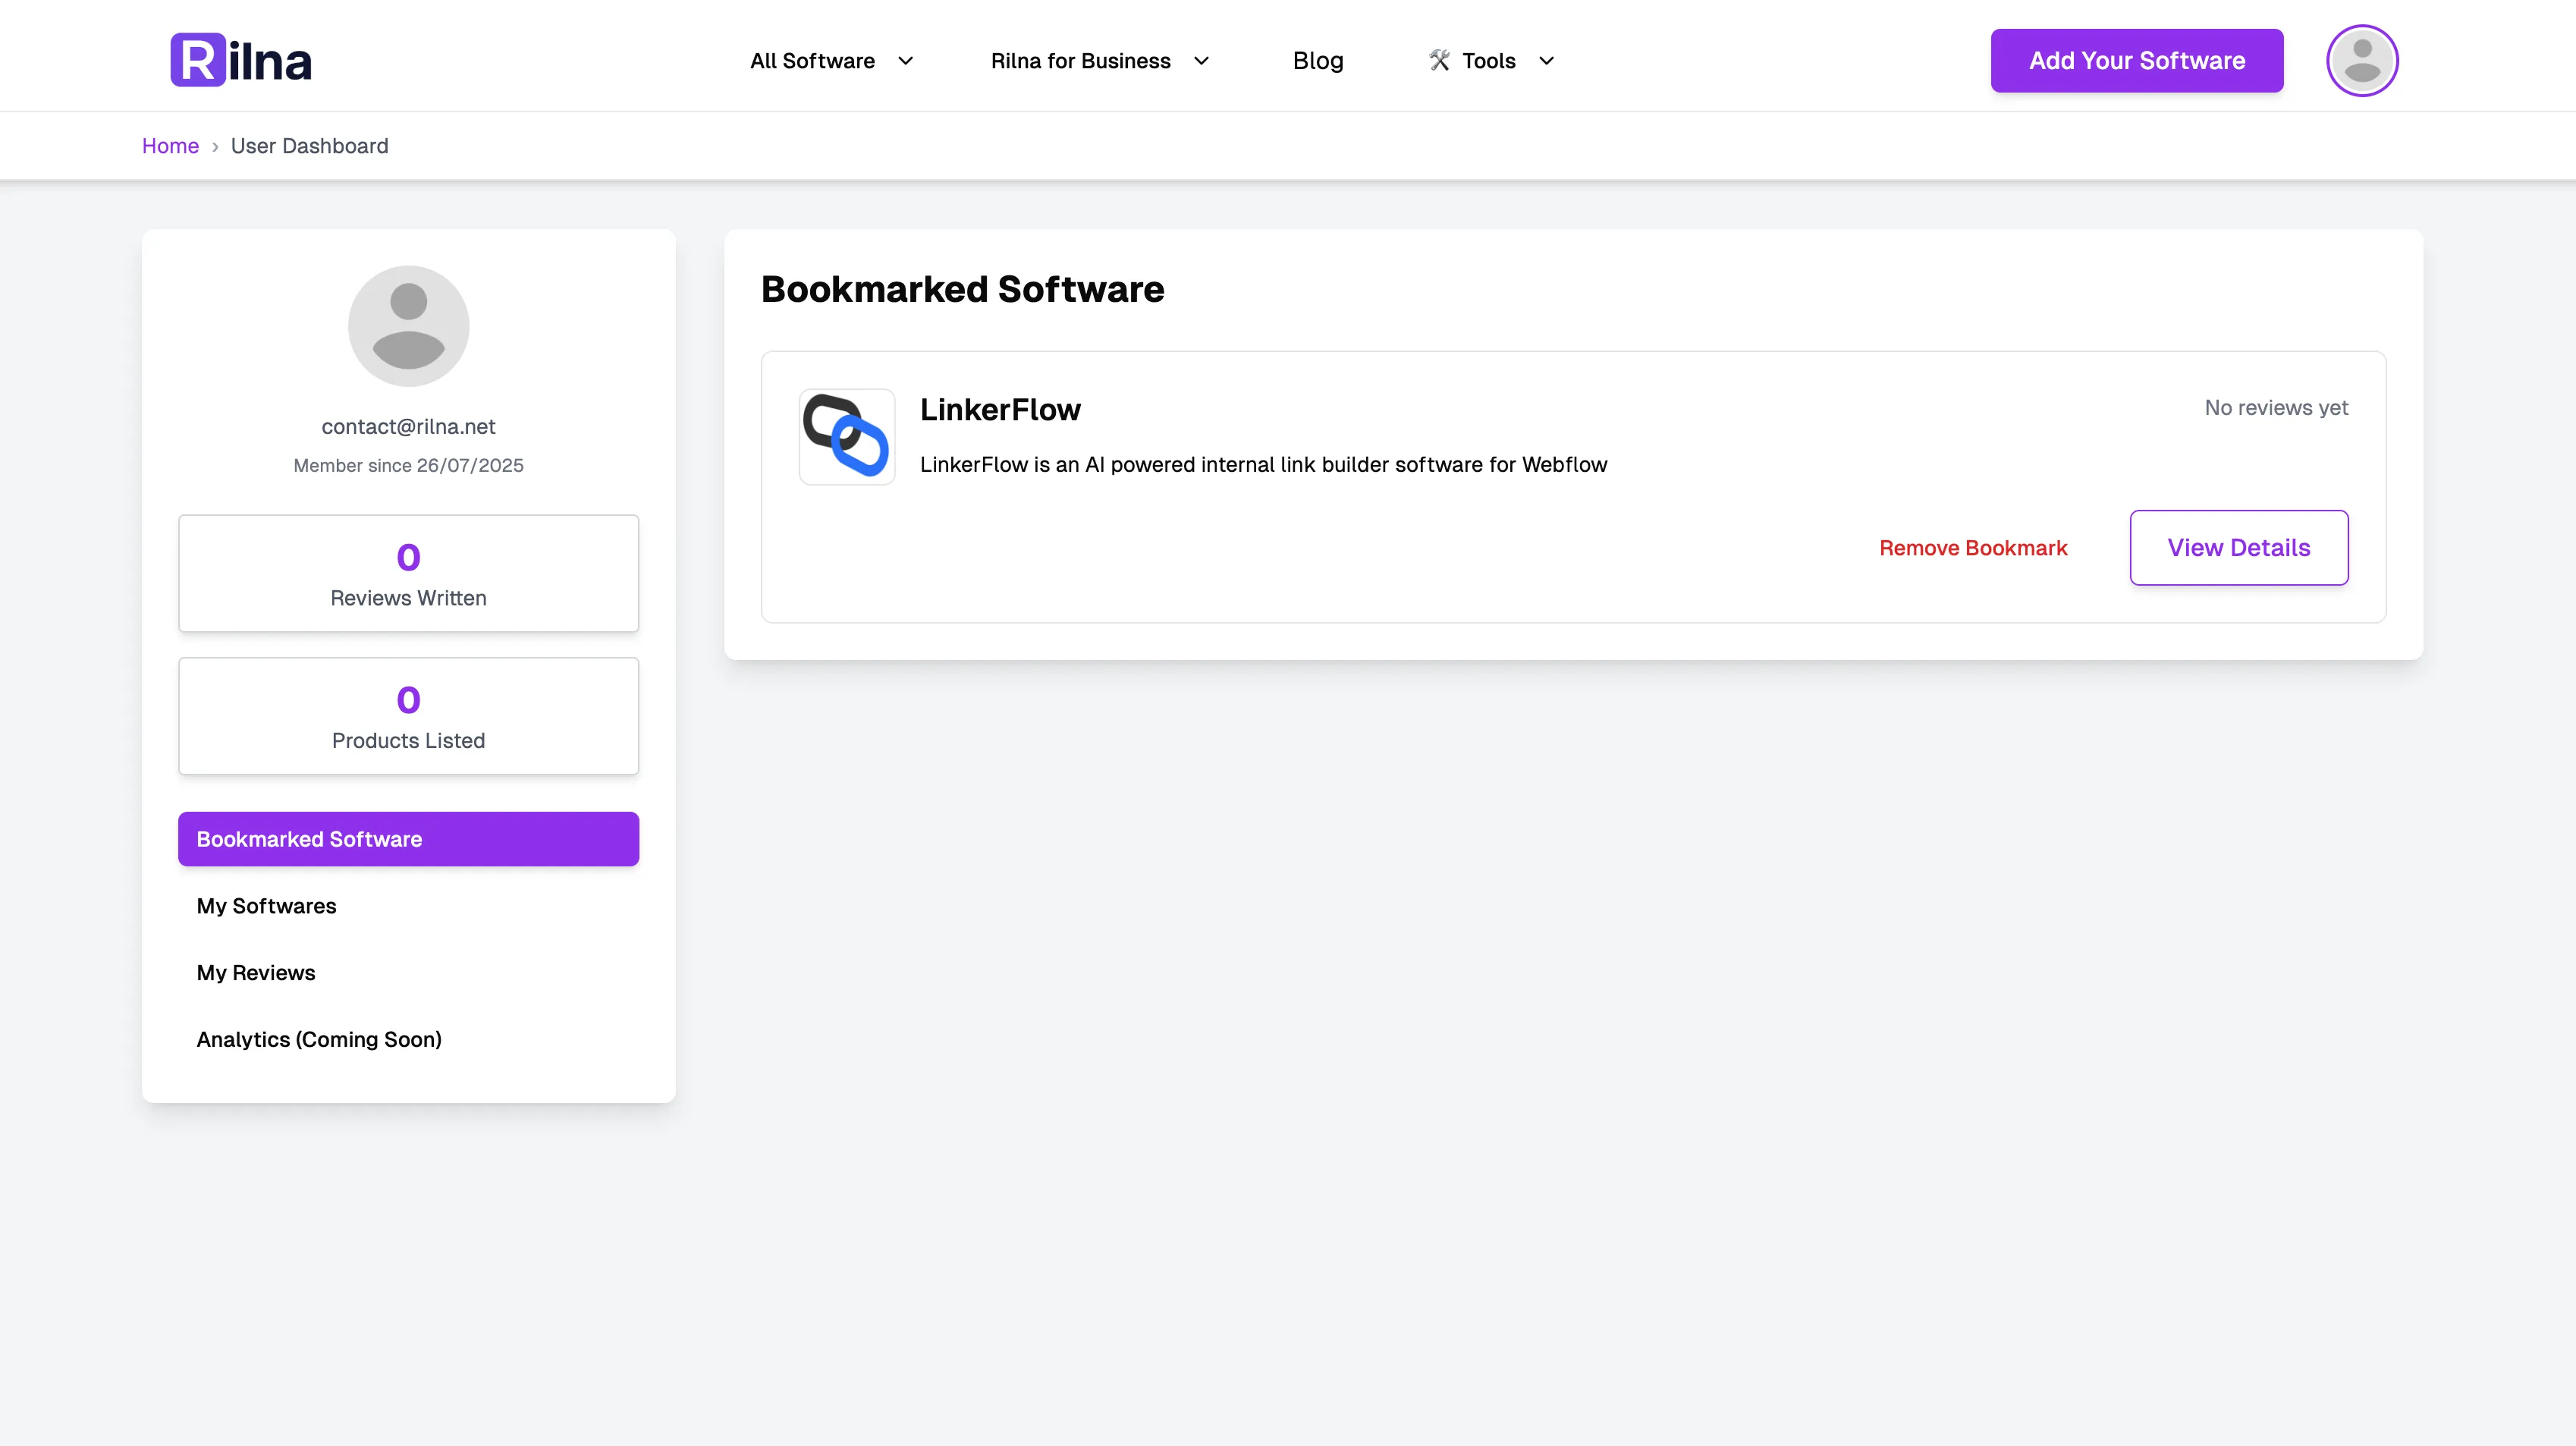2576x1446 pixels.
Task: Select Analytics (Coming Soon) item
Action: 319,1039
